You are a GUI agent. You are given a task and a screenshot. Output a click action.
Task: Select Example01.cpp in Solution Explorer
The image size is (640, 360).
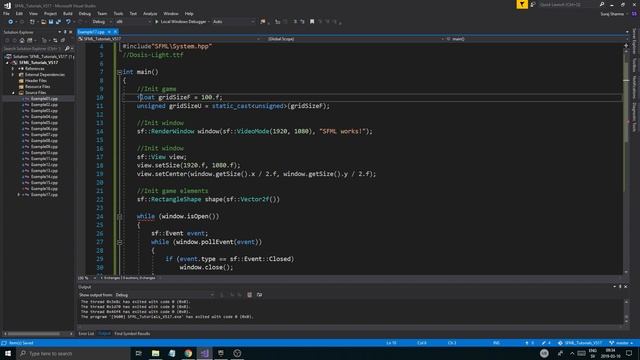pos(44,99)
